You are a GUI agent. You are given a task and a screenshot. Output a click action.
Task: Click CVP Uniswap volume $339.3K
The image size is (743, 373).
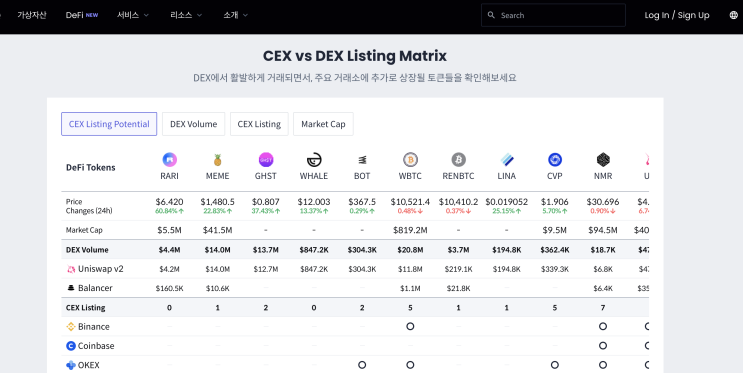point(555,269)
